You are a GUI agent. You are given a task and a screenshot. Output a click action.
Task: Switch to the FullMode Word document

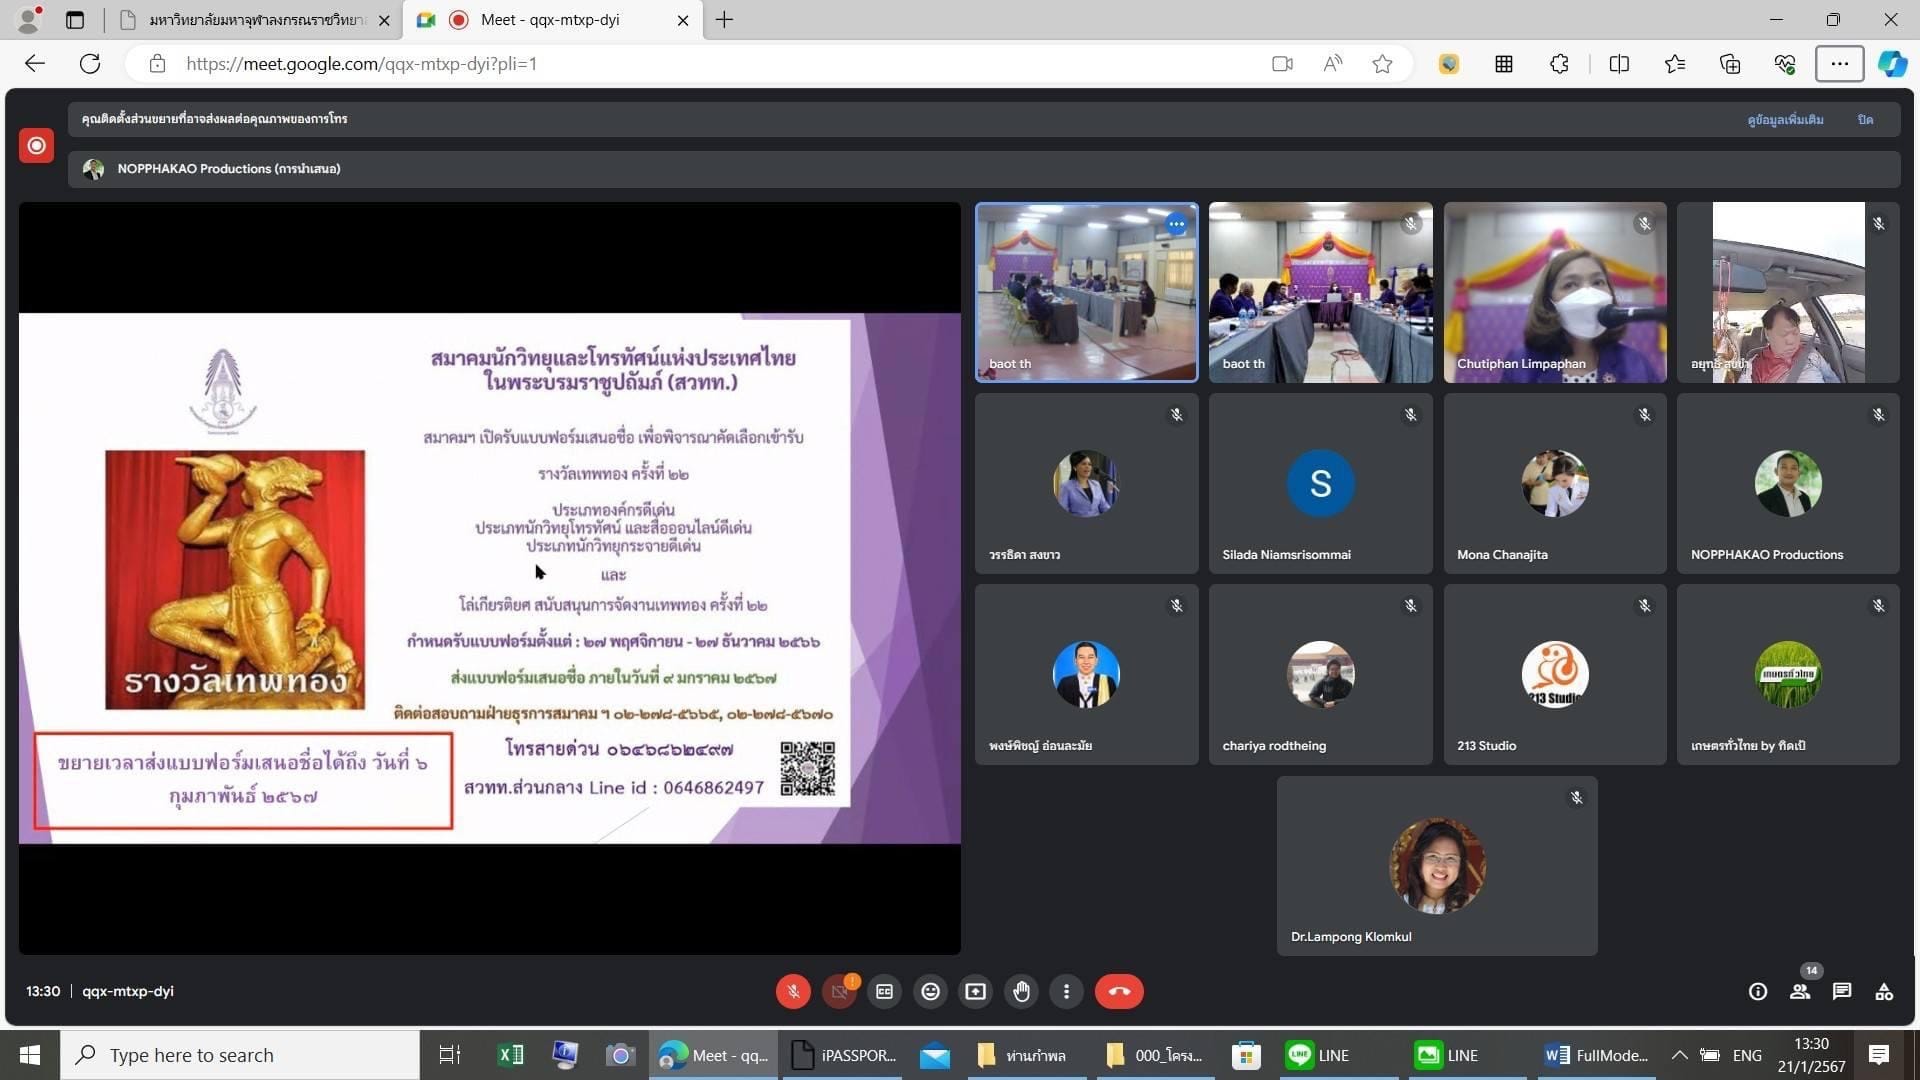1596,1055
